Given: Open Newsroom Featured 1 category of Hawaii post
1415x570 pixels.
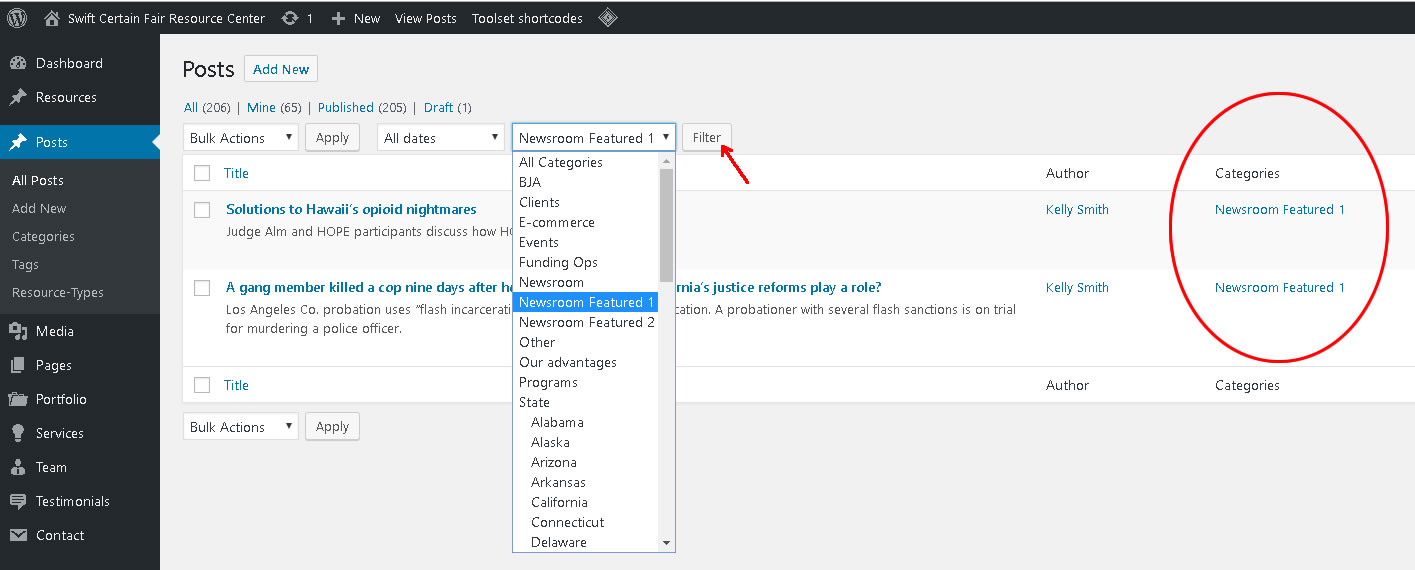Looking at the screenshot, I should pos(1280,209).
